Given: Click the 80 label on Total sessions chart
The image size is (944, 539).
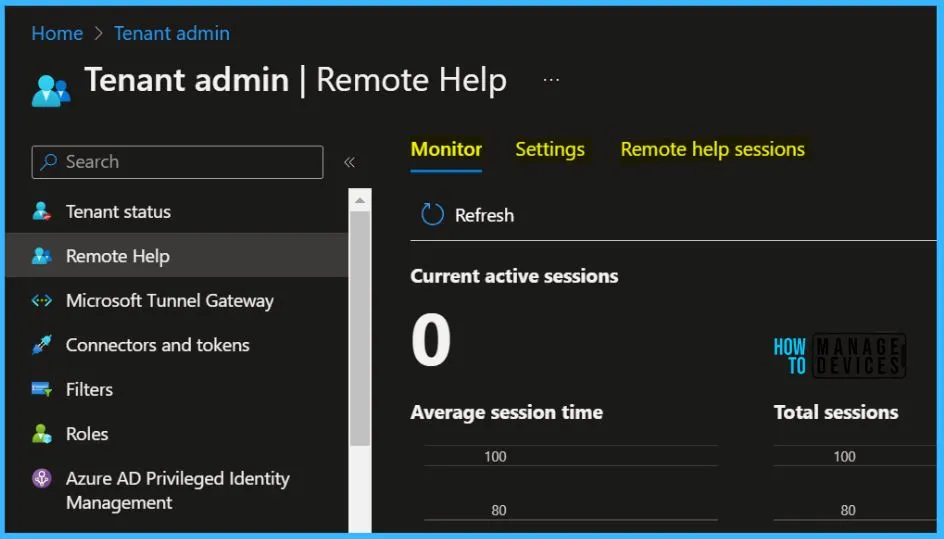Looking at the screenshot, I should coord(848,510).
